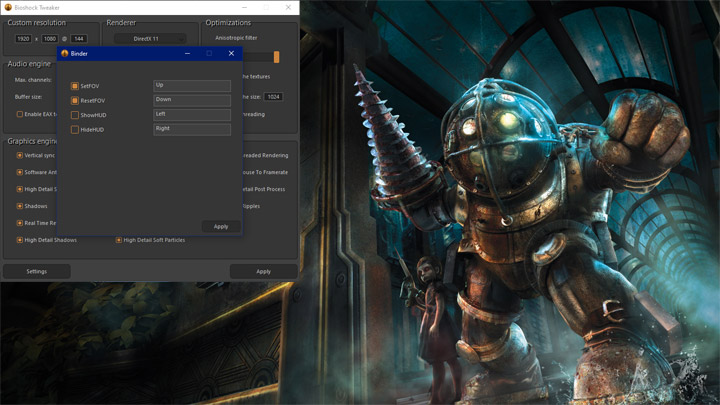The image size is (720, 405).
Task: Click the cache size field 1024
Action: [x=273, y=97]
